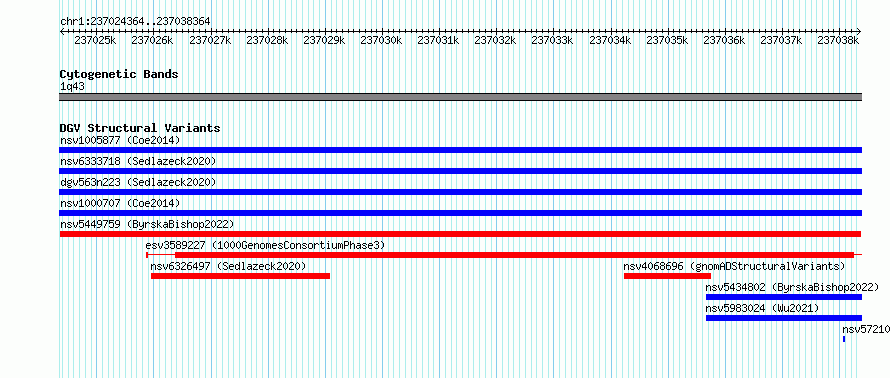The width and height of the screenshot is (890, 378).
Task: Click the 237038k ruler tick label
Action: pos(839,41)
